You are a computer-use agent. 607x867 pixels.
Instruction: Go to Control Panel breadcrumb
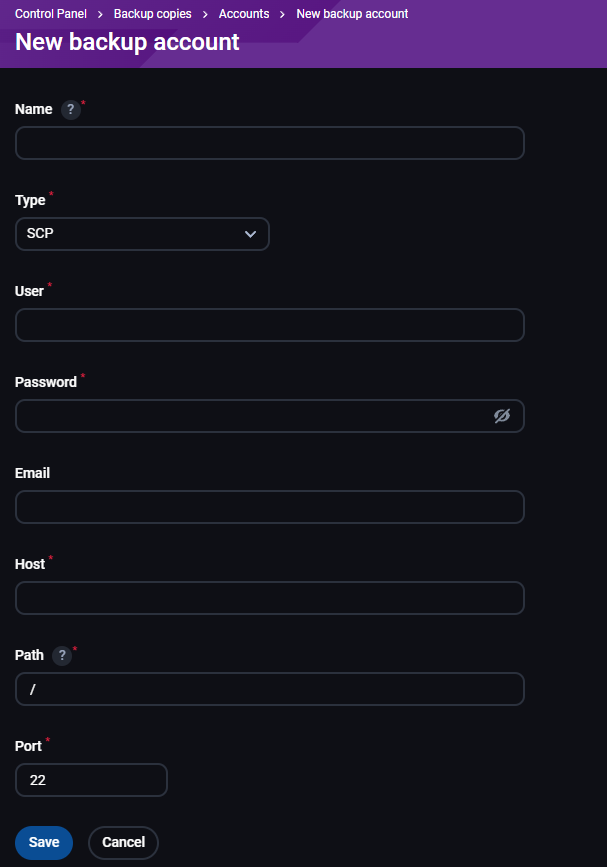pyautogui.click(x=50, y=14)
